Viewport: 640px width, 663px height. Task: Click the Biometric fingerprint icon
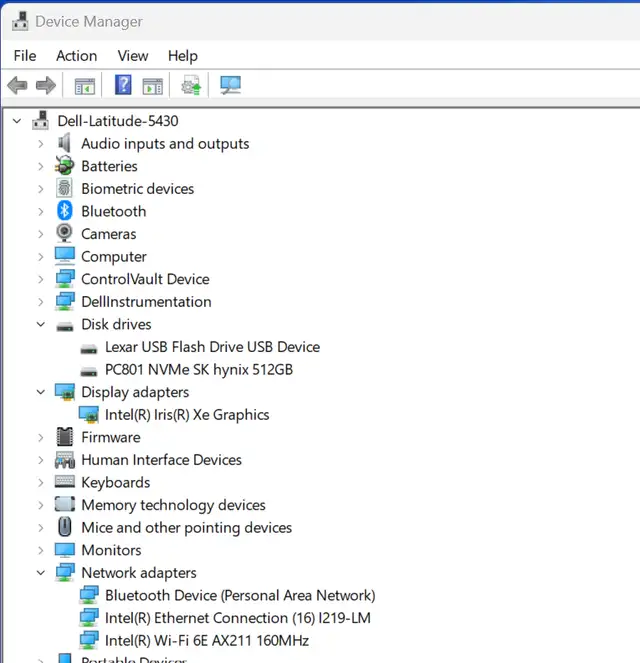(x=65, y=188)
